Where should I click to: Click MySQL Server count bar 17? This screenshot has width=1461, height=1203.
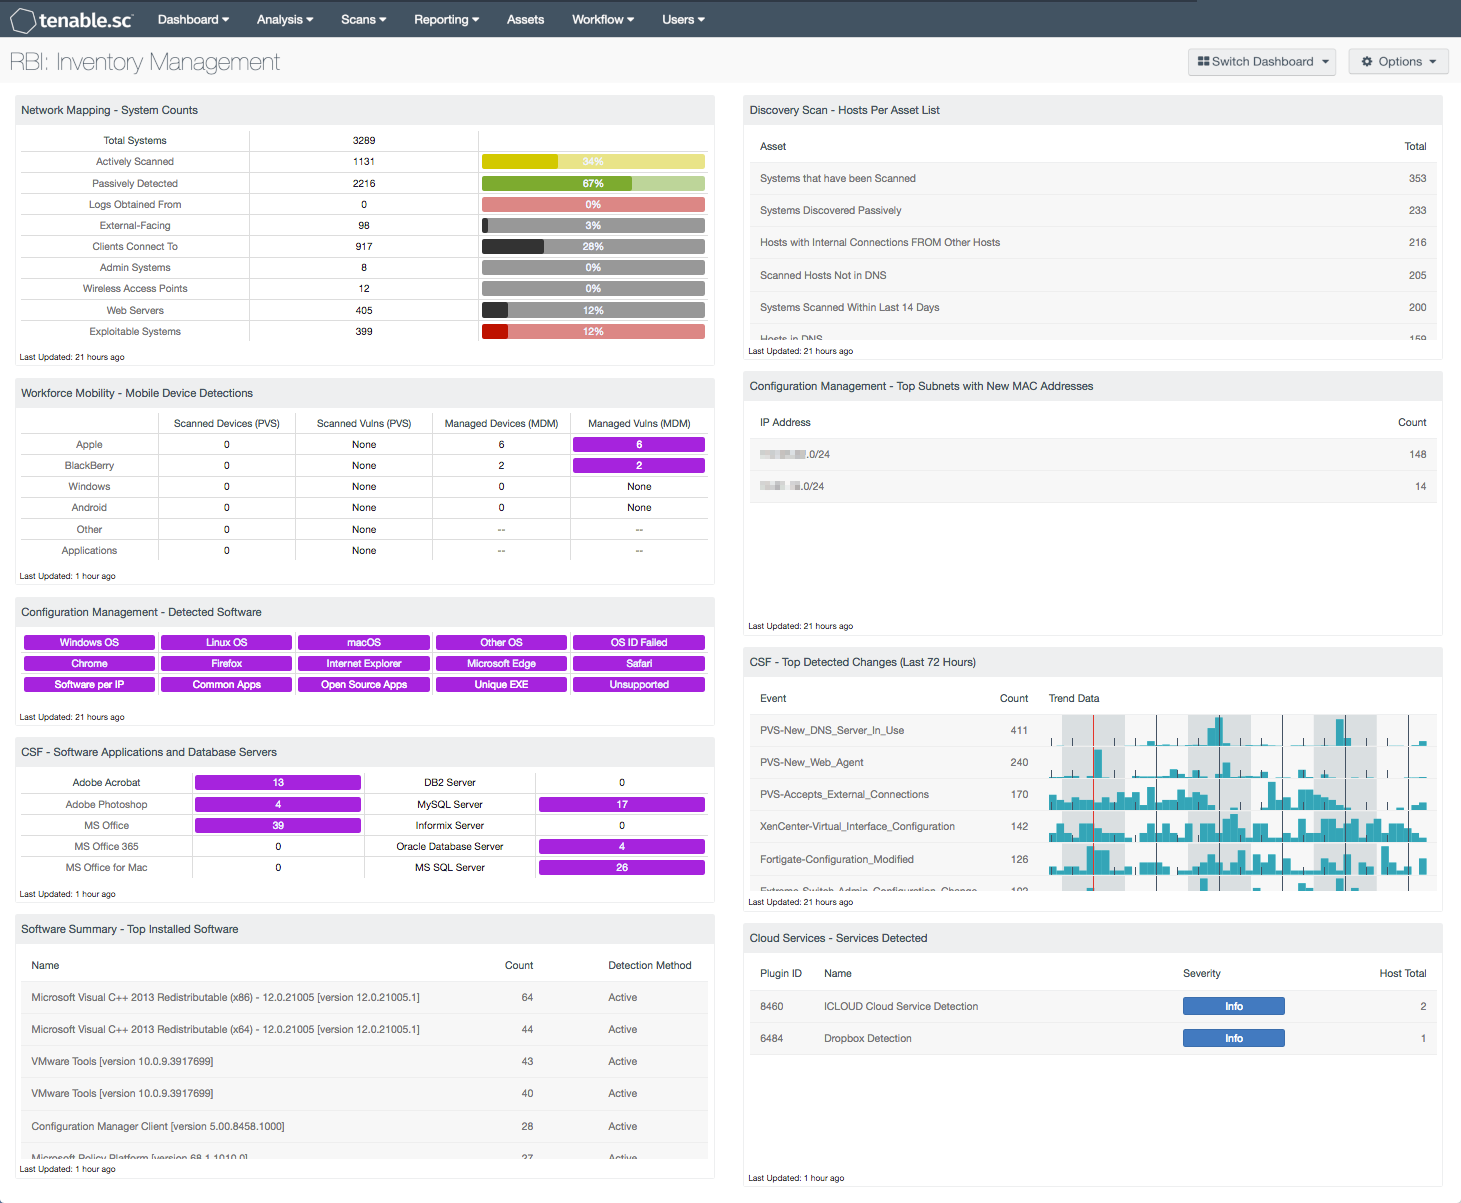(622, 804)
